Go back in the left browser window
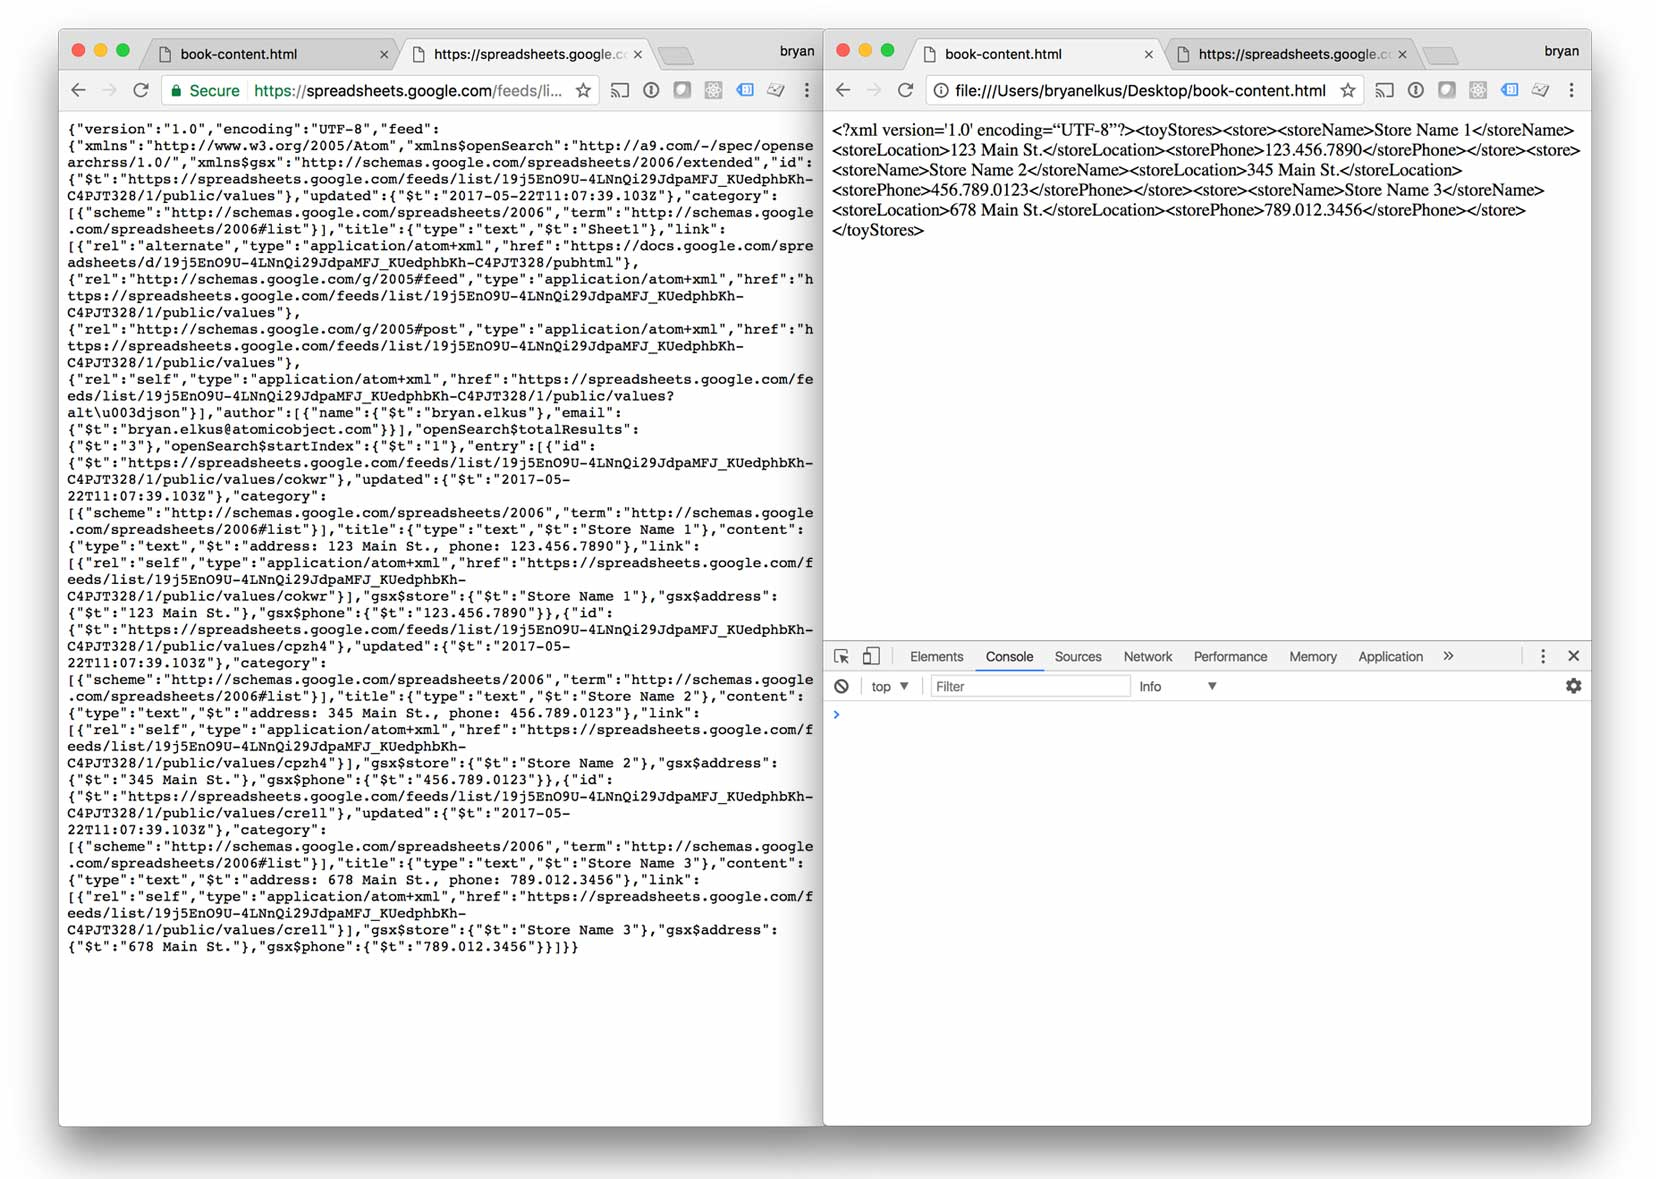This screenshot has height=1179, width=1656. (x=79, y=91)
